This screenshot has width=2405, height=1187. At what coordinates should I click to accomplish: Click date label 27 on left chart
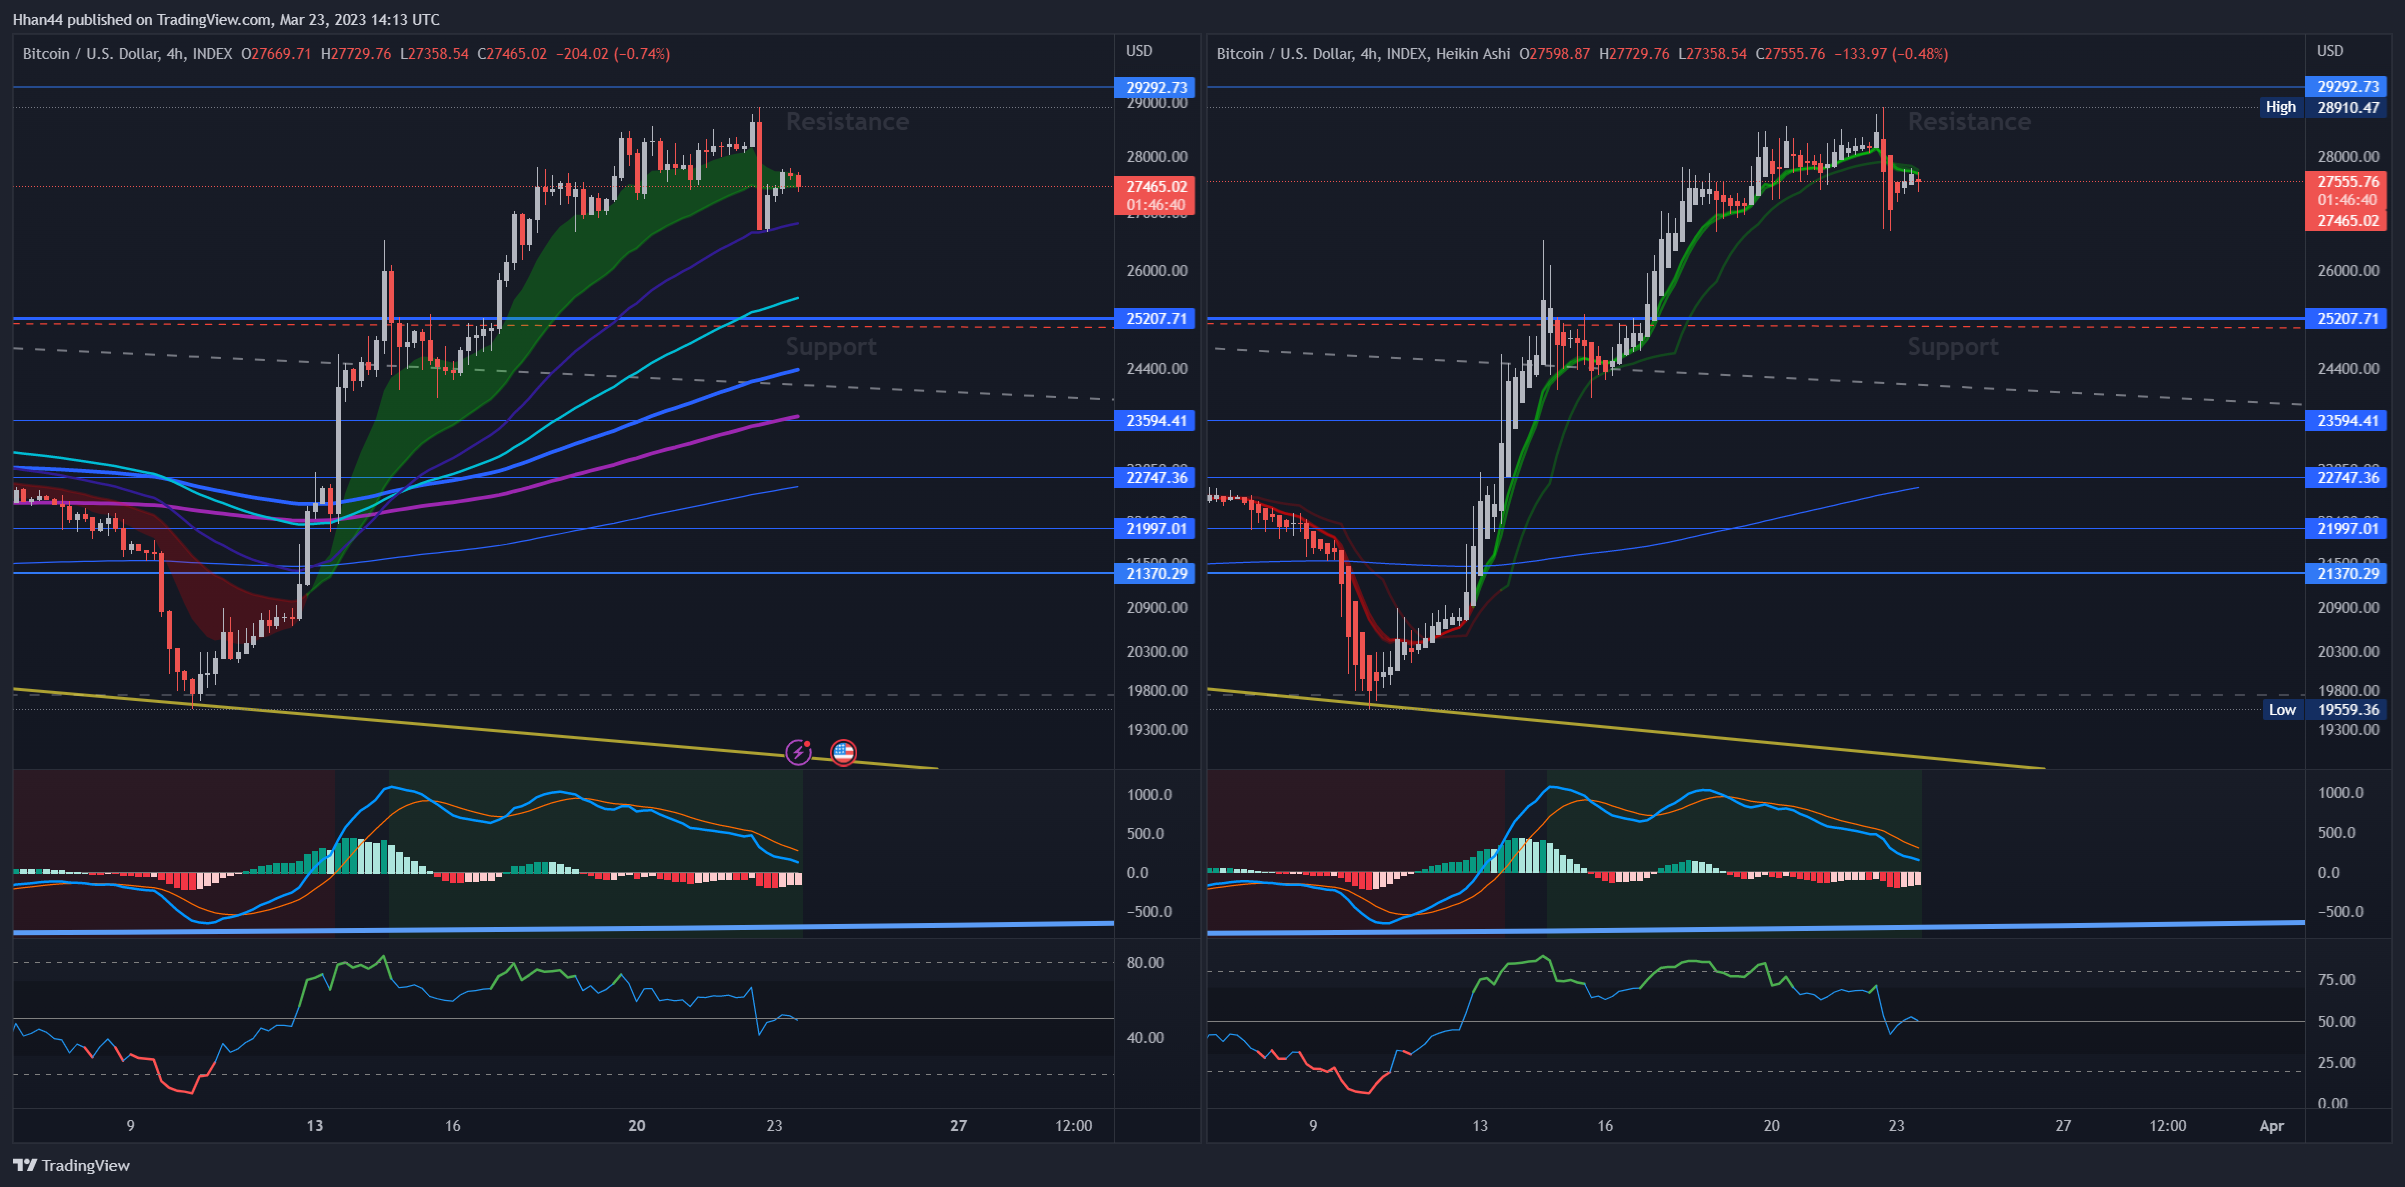click(x=959, y=1126)
